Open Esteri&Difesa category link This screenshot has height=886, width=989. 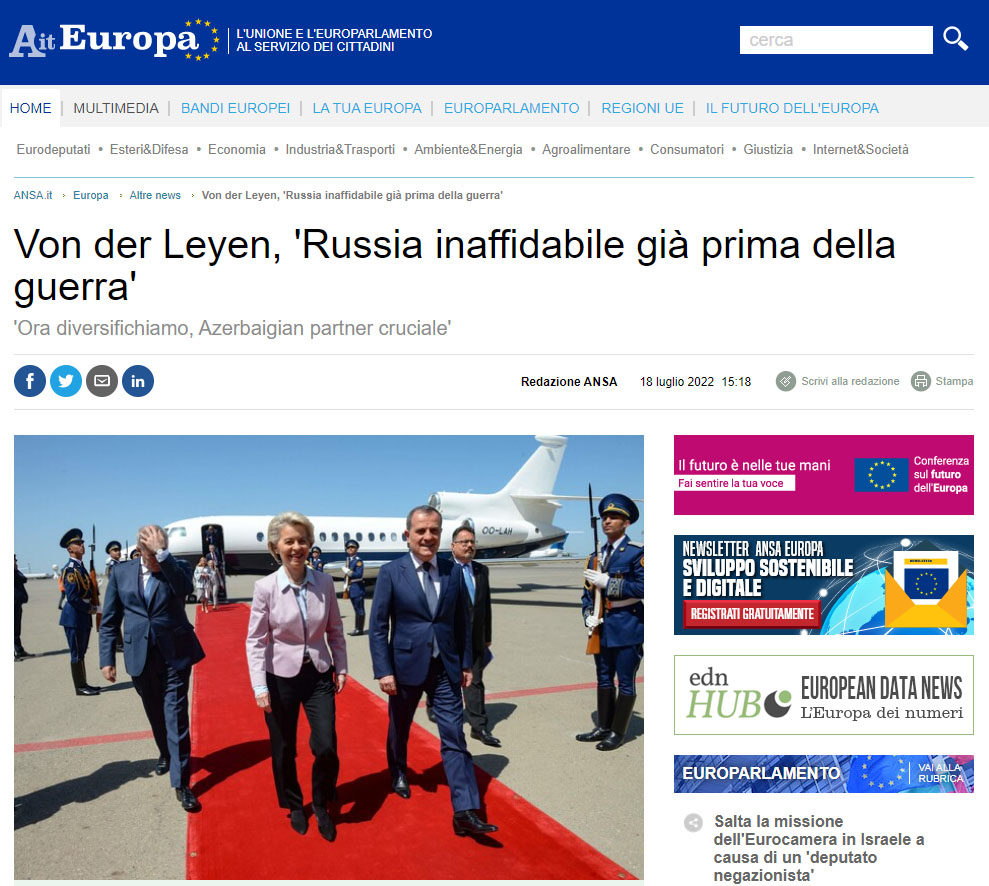(149, 149)
